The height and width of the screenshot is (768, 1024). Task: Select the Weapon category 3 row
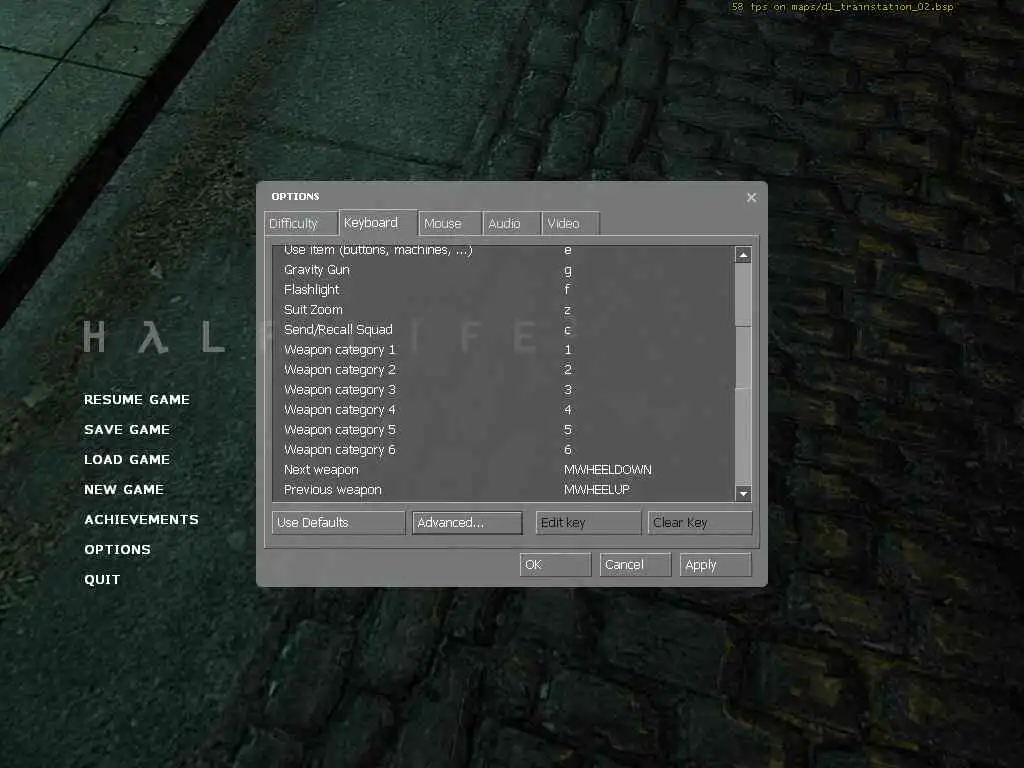pyautogui.click(x=504, y=390)
